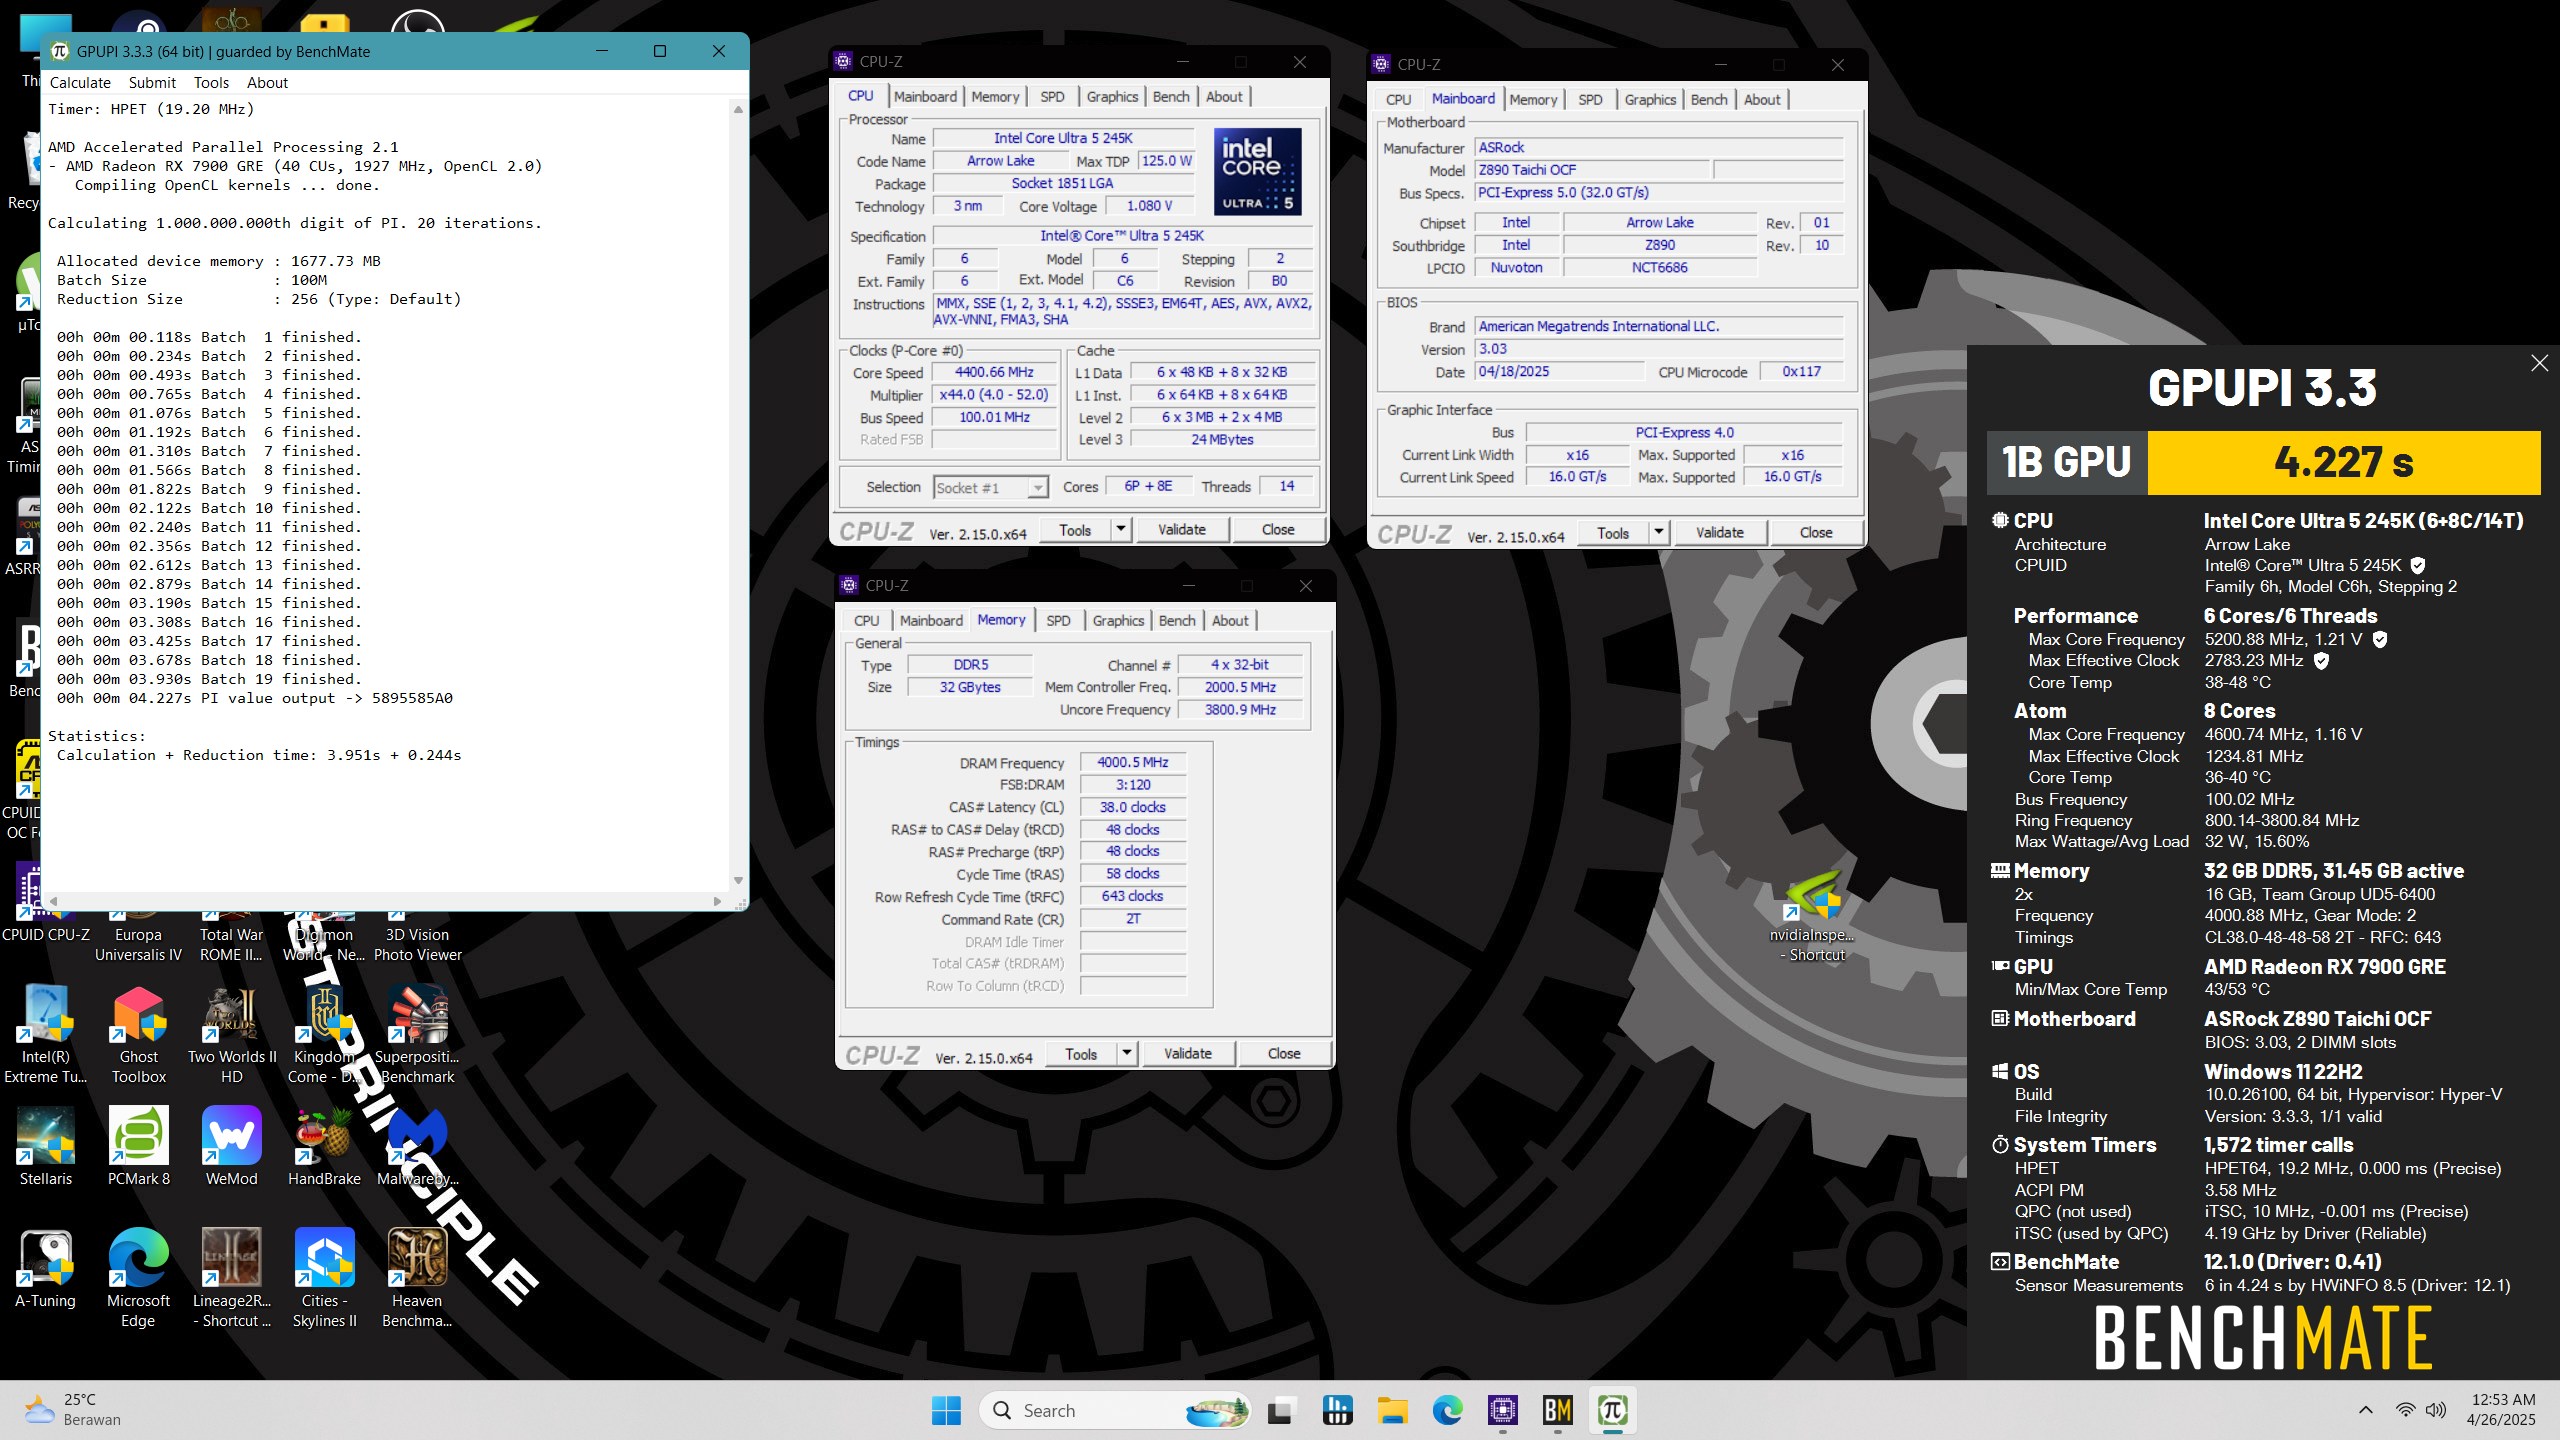This screenshot has width=2560, height=1440.
Task: Click the taskbar Search box
Action: point(1116,1411)
